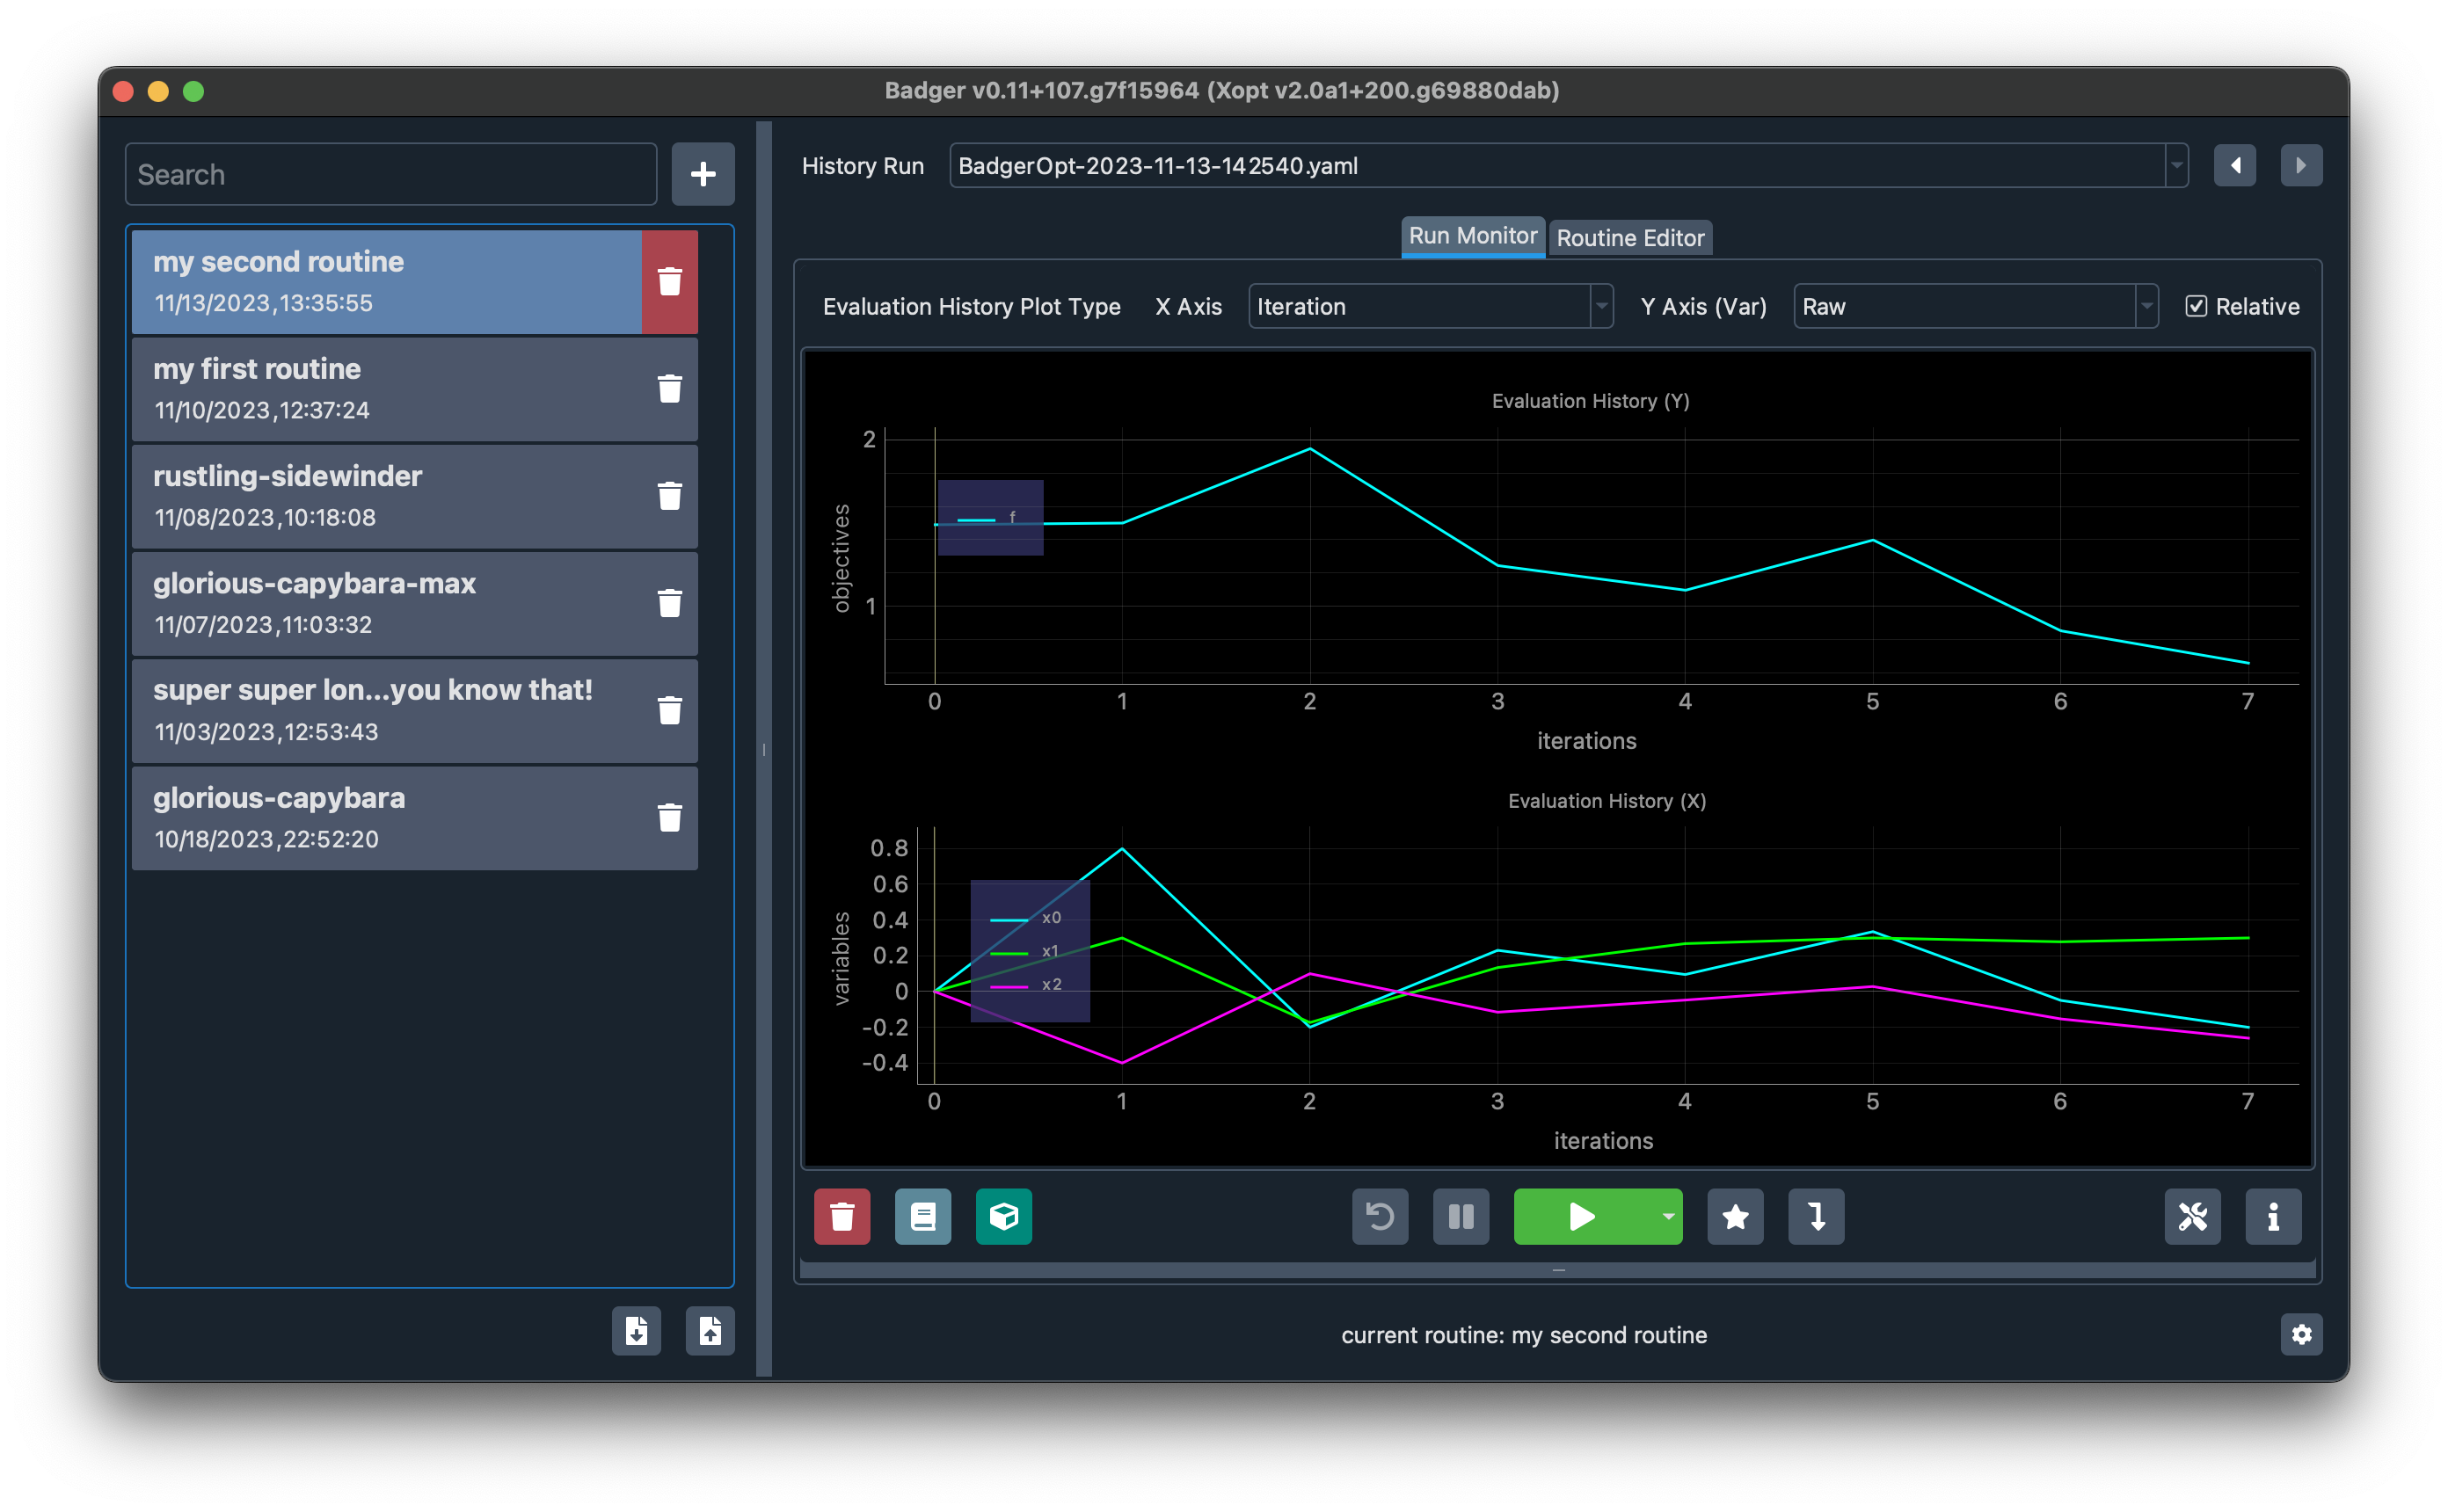
Task: Click timestamp '10/18/2023,22:52:20'
Action: 266,839
